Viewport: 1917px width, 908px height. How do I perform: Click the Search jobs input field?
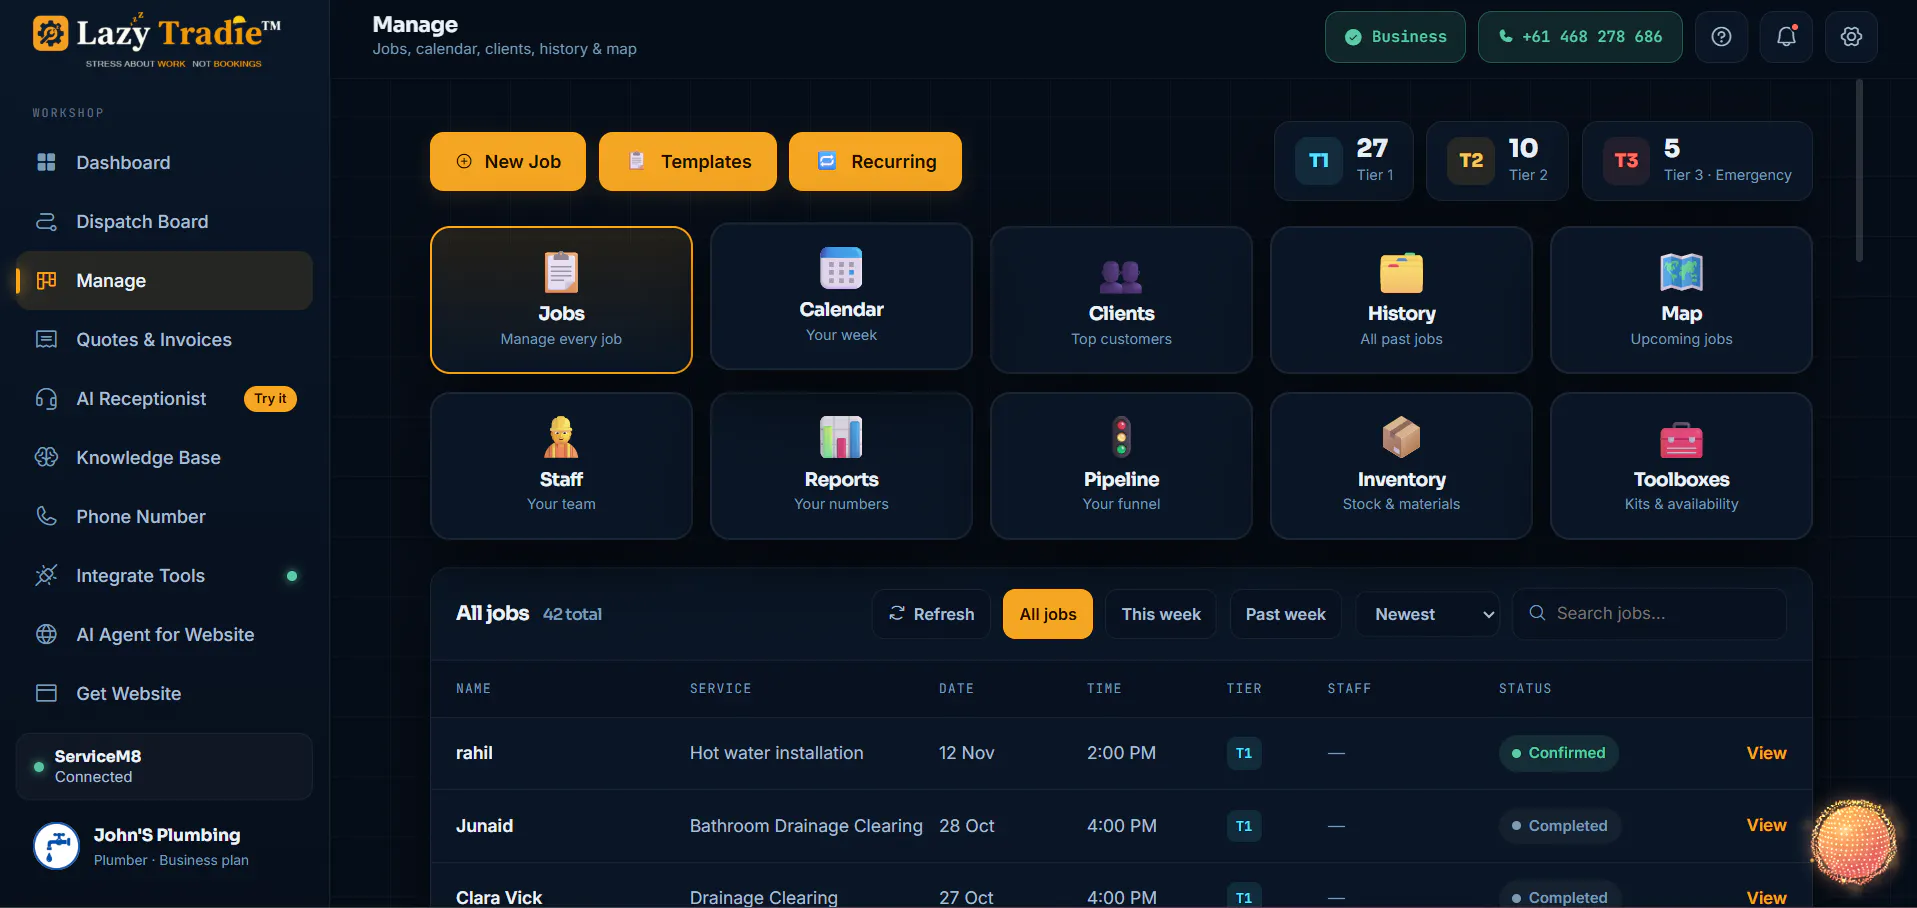pos(1649,614)
